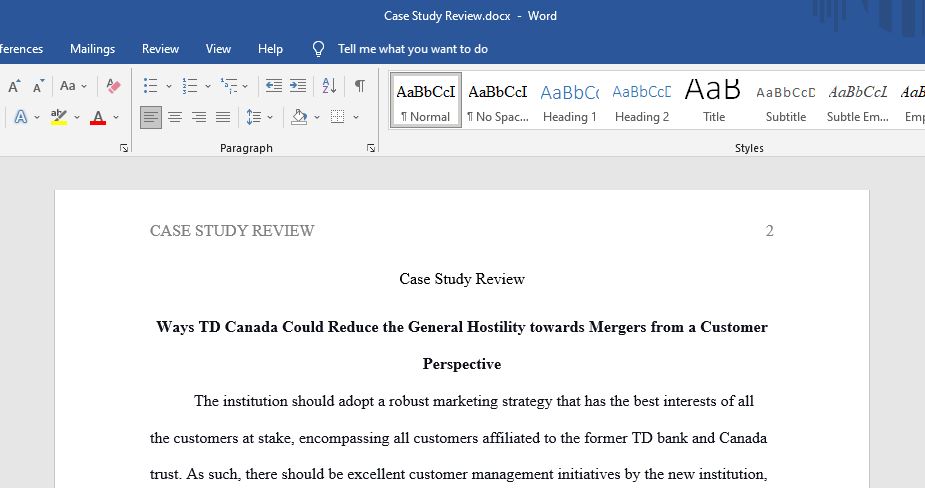Expand bullet library dropdown arrow
Screen dimensions: 925x488
click(169, 87)
